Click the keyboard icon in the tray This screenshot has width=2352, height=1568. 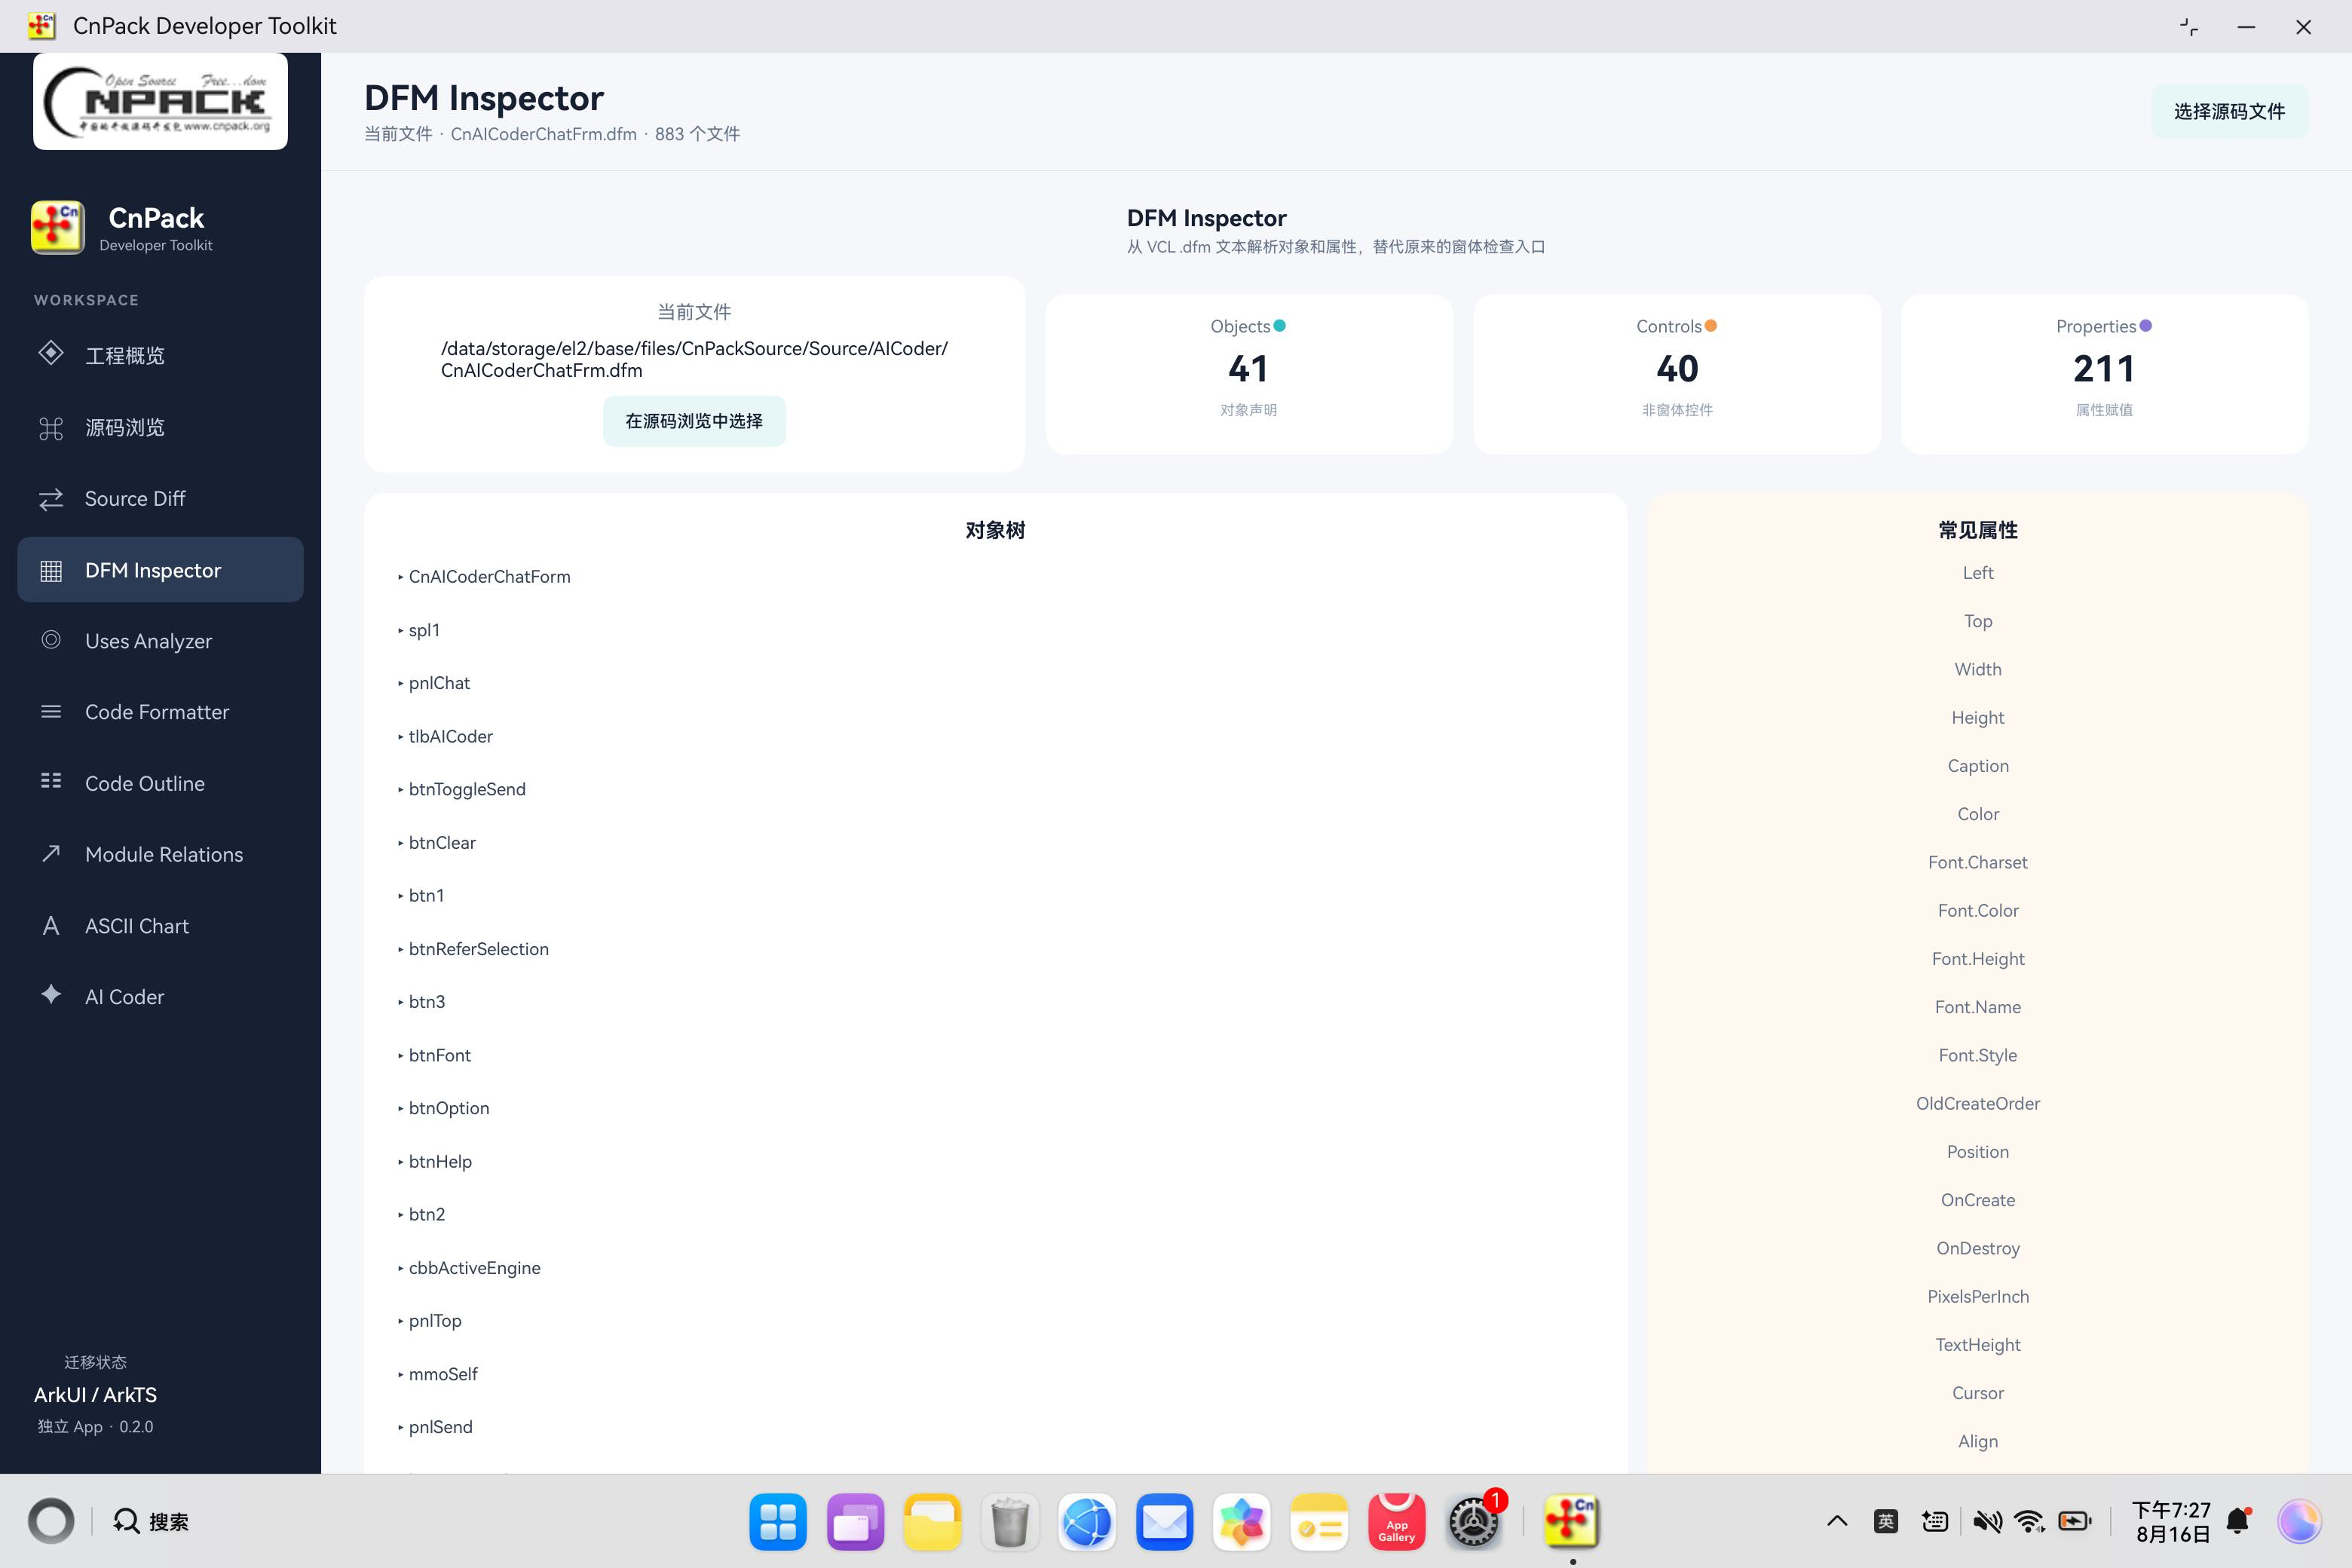pos(1935,1522)
